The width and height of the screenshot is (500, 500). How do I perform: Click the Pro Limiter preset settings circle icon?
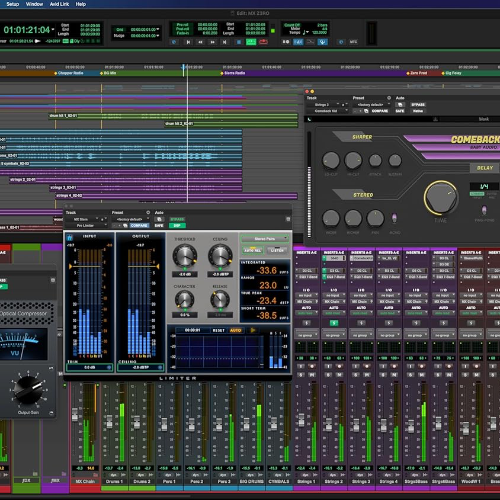coord(148,213)
